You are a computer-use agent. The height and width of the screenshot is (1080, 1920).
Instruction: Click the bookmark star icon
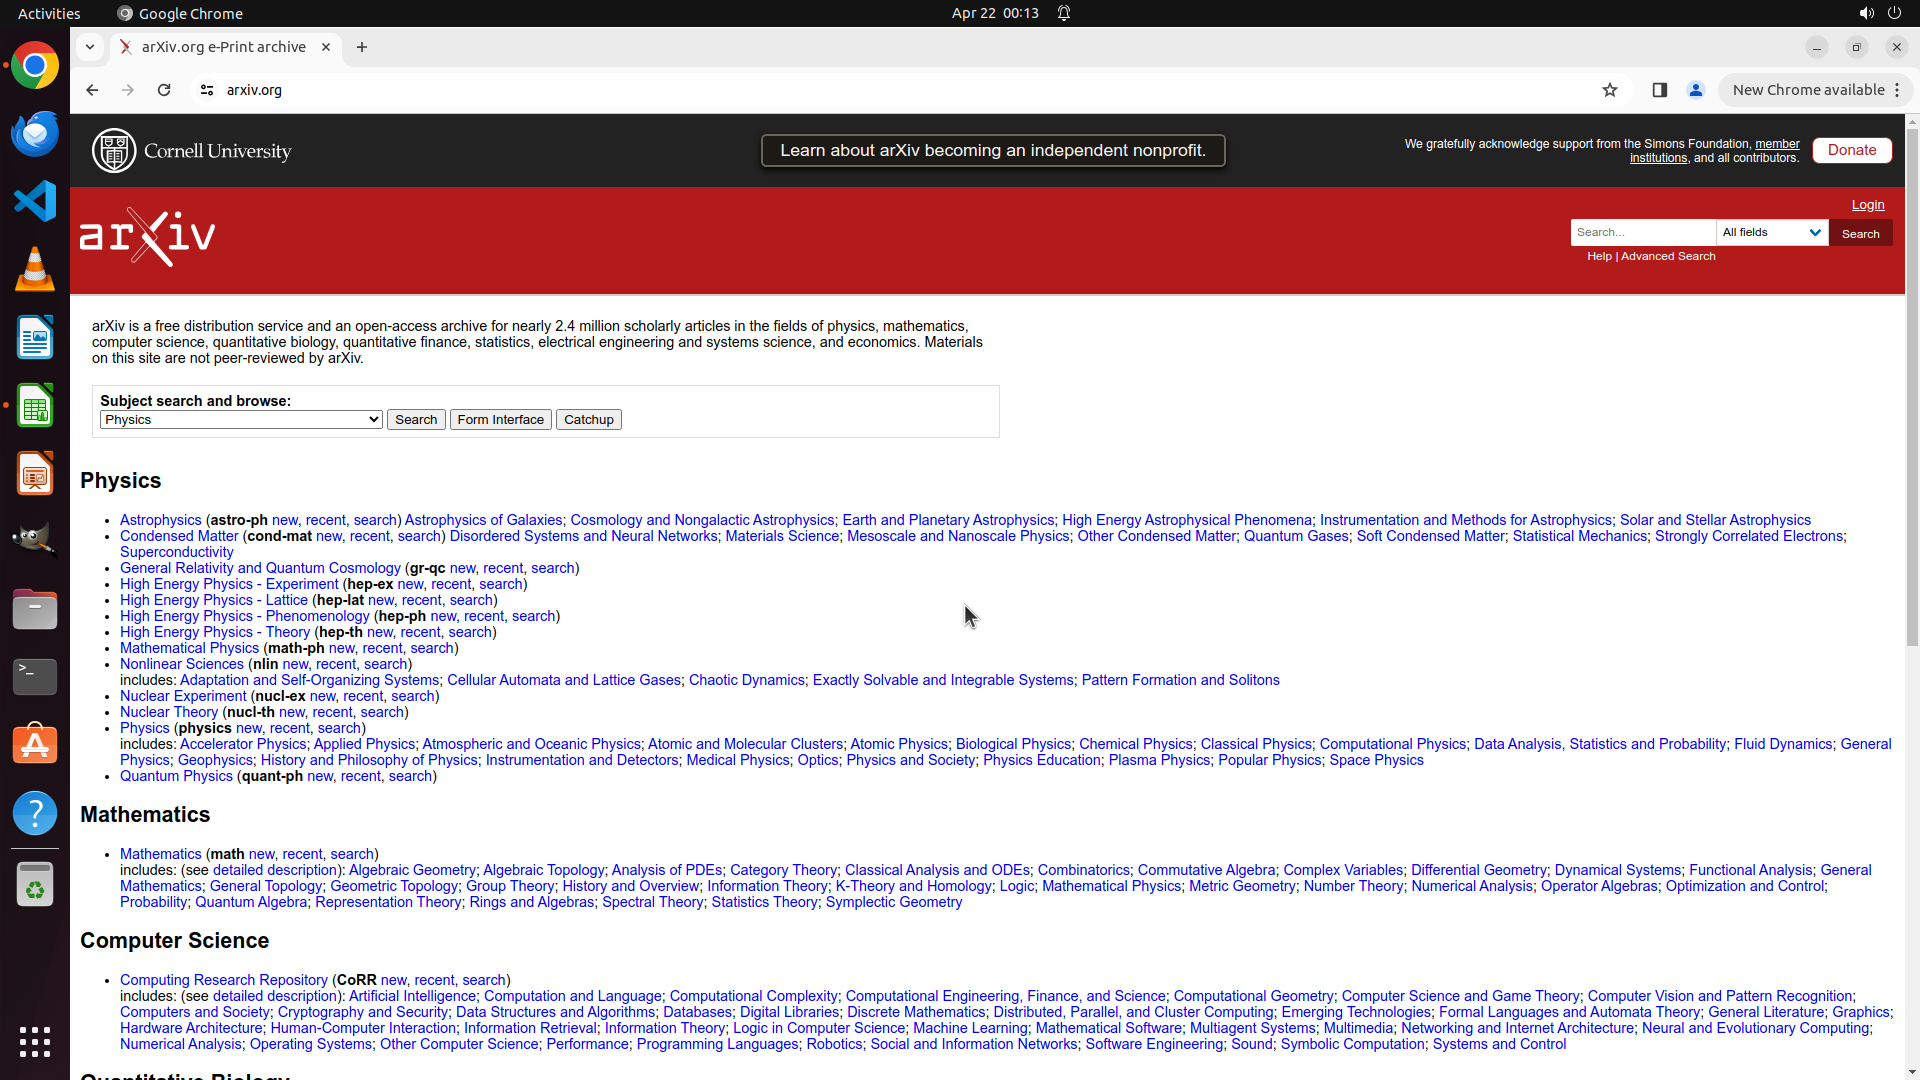tap(1610, 90)
